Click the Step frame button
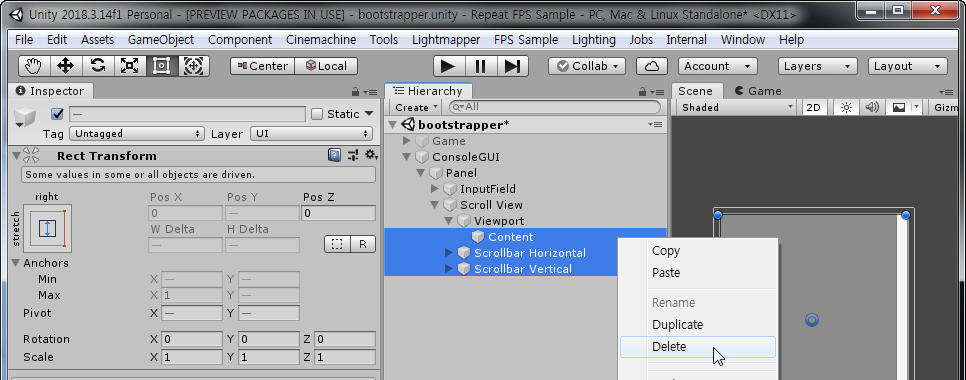This screenshot has width=966, height=380. tap(513, 66)
